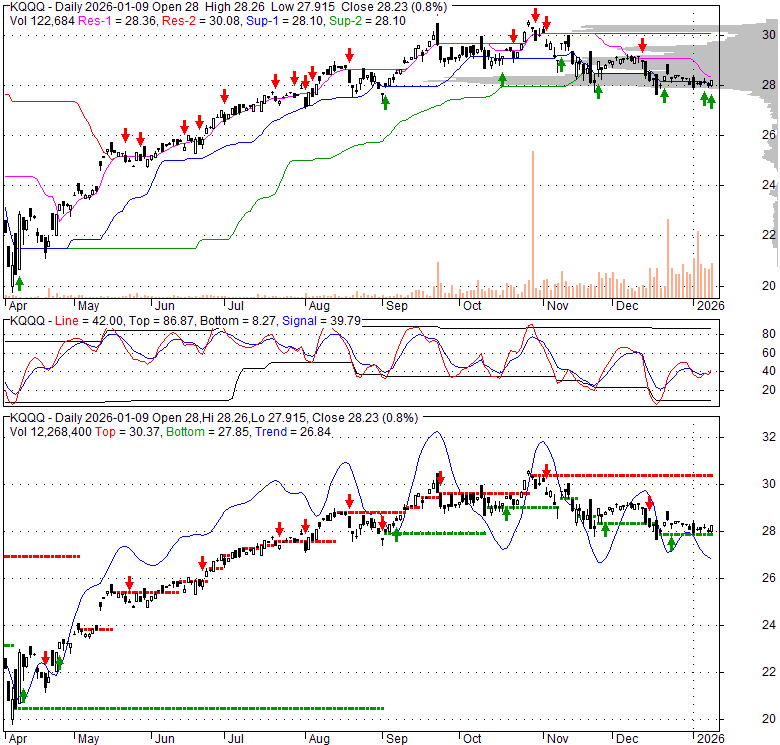The width and height of the screenshot is (780, 745).
Task: Click the 'Jun' label on the bottom chart axis
Action: click(164, 739)
